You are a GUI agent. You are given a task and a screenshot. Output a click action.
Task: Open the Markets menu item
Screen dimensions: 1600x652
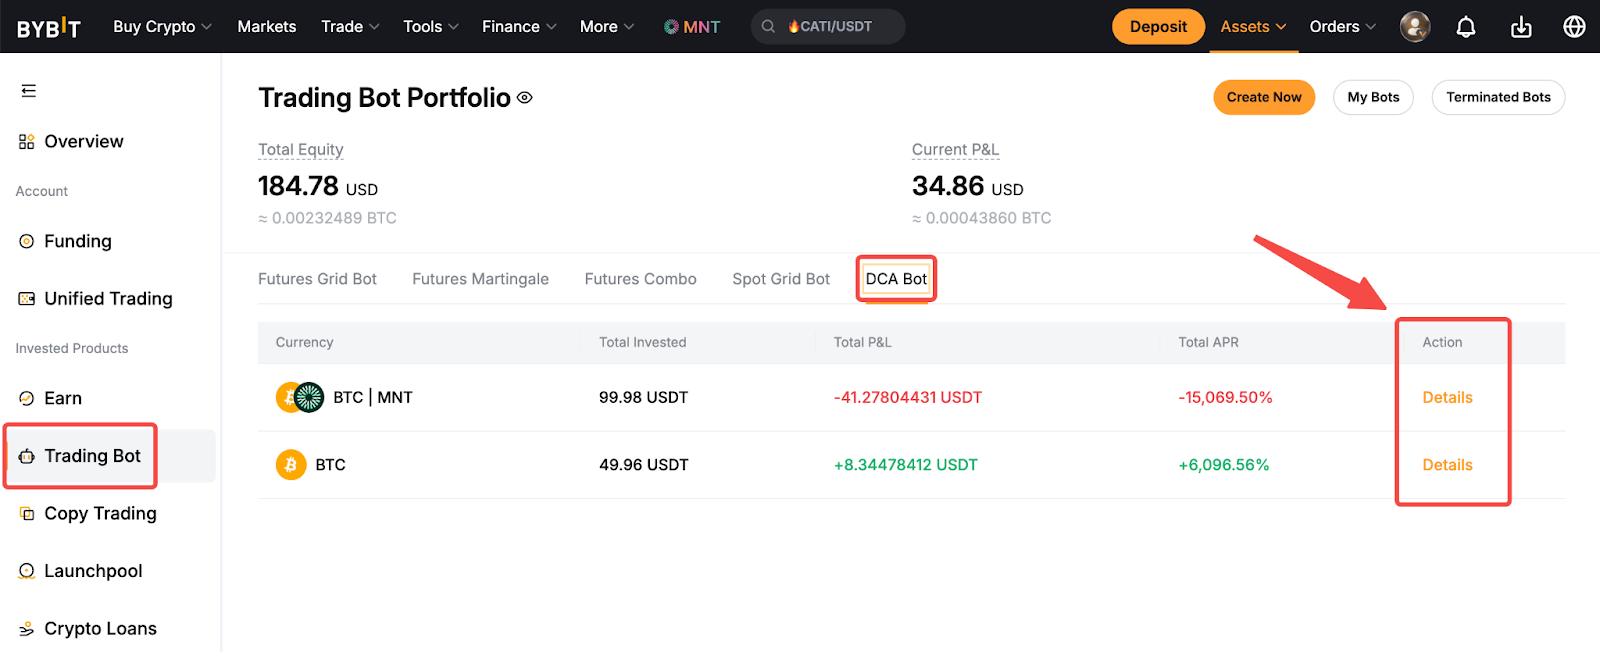coord(267,27)
